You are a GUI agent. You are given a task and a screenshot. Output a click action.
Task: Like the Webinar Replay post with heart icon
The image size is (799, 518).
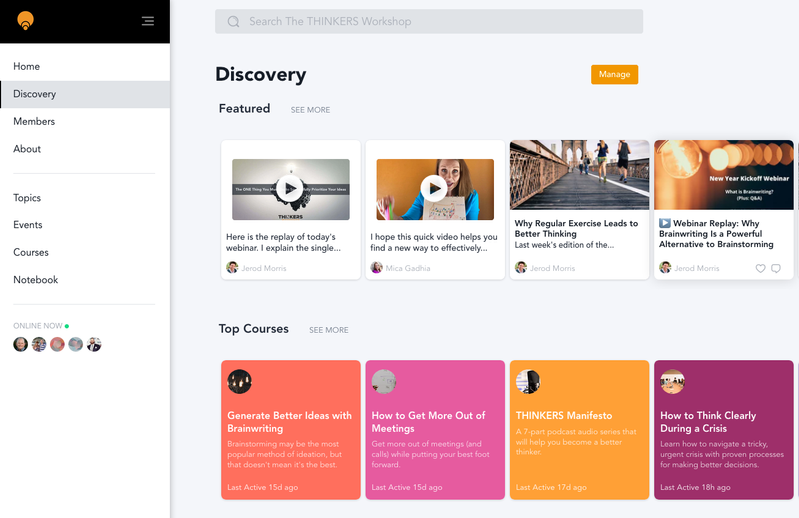coord(760,268)
